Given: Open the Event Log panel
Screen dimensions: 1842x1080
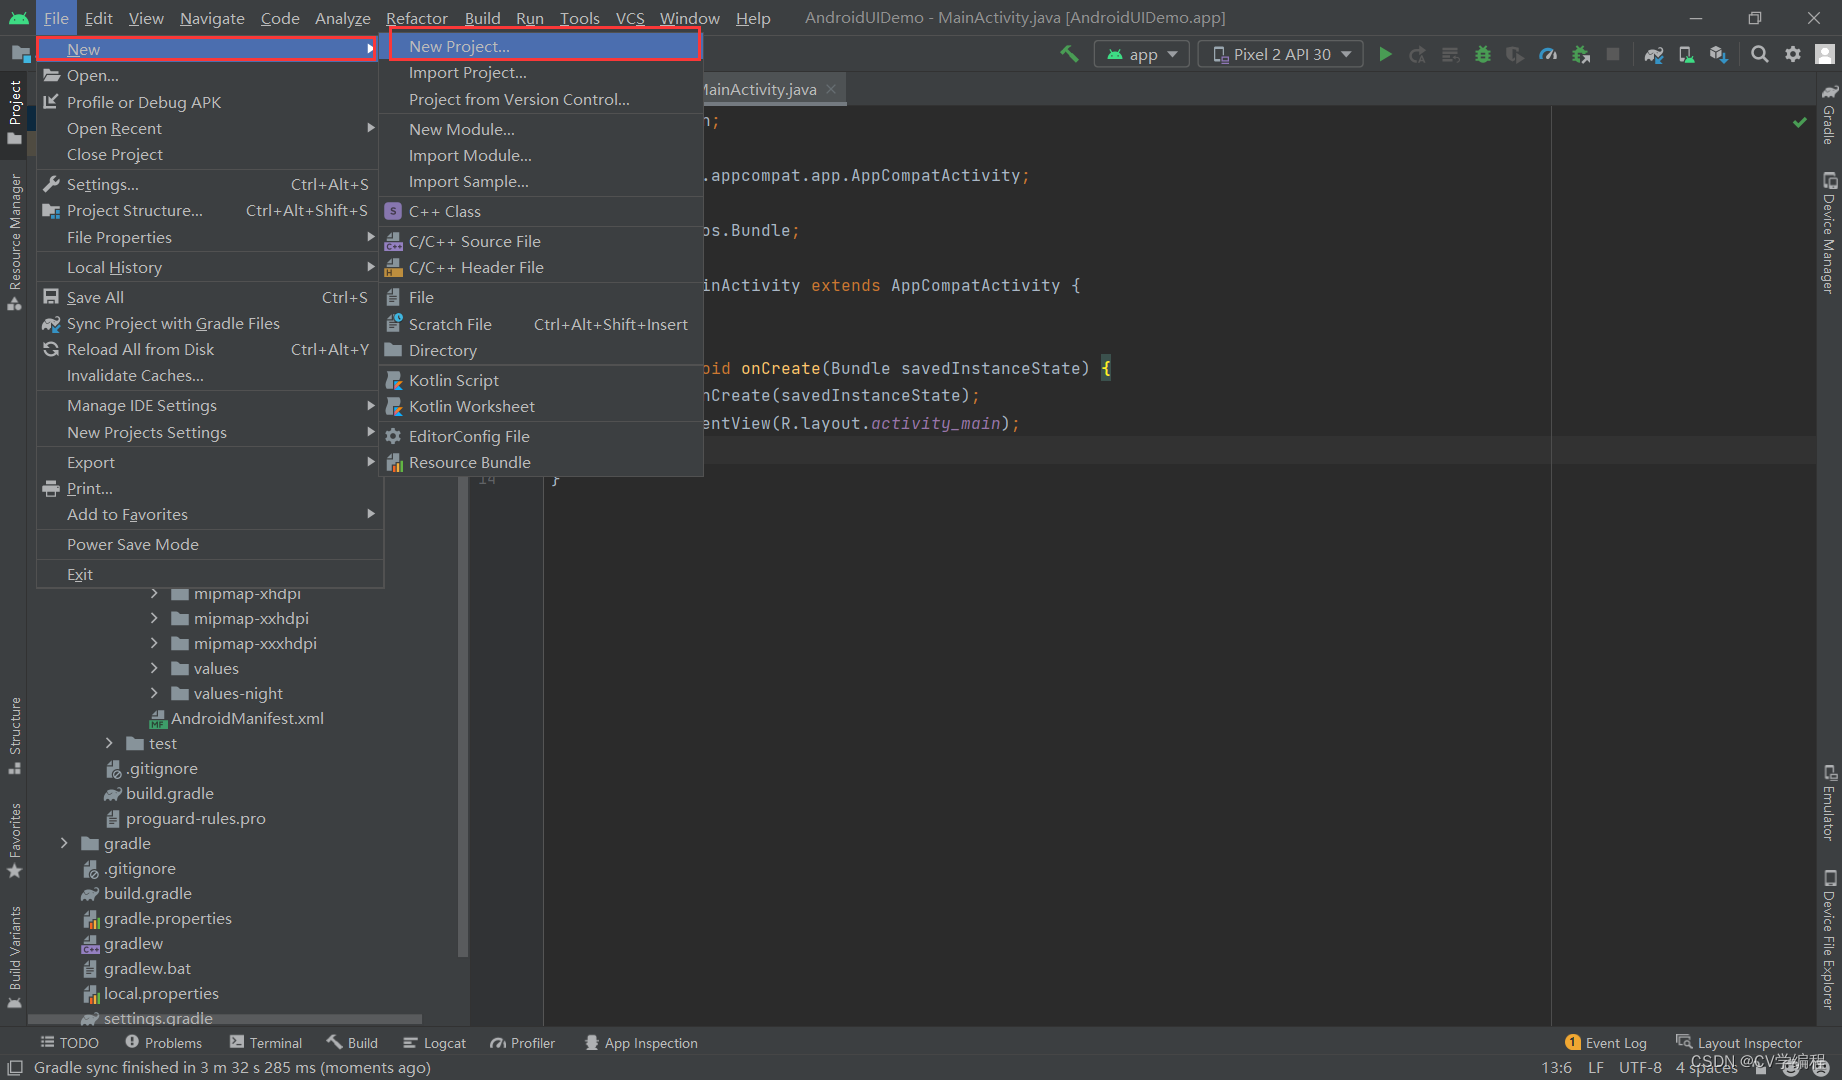Looking at the screenshot, I should click(x=1606, y=1043).
